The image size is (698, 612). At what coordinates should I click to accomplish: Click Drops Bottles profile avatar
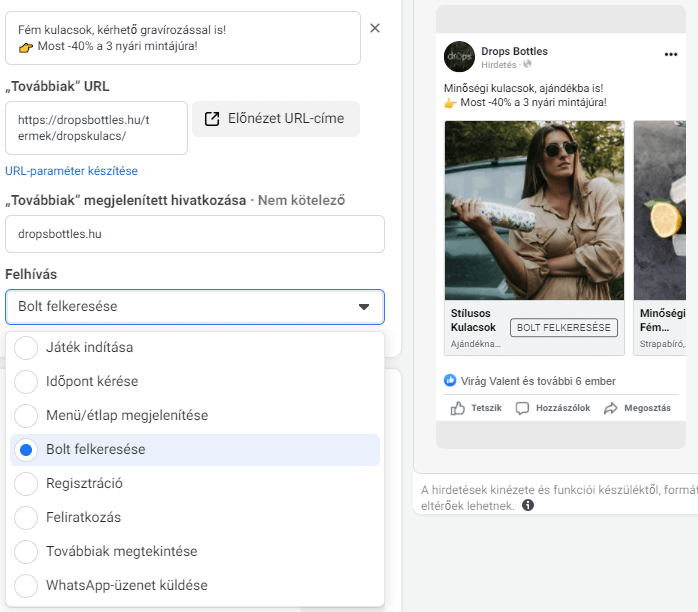coord(459,57)
